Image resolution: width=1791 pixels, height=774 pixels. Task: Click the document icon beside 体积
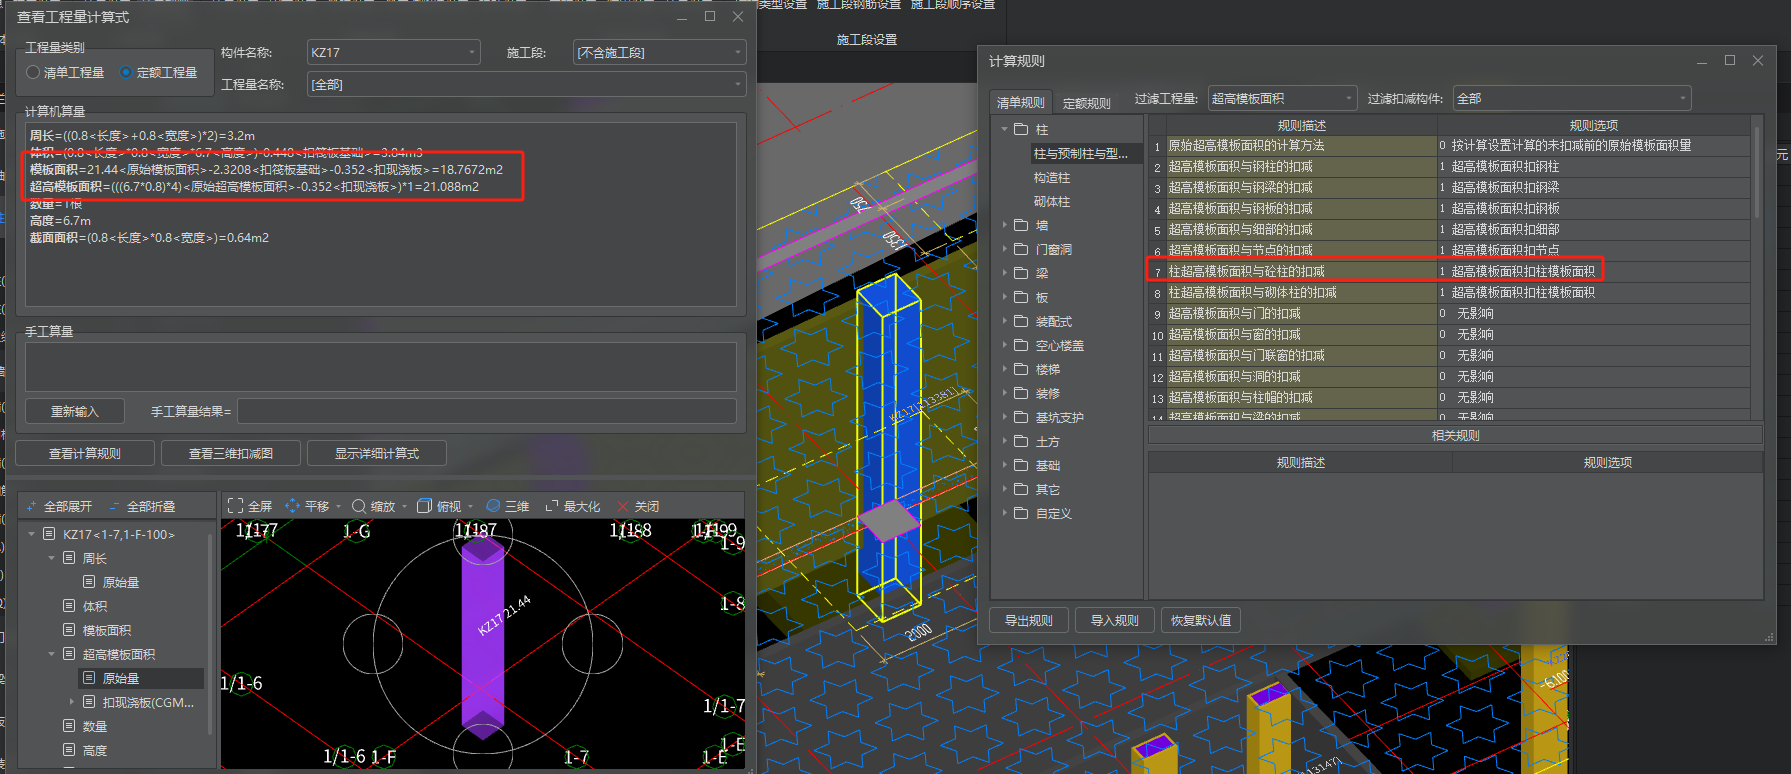click(x=69, y=606)
